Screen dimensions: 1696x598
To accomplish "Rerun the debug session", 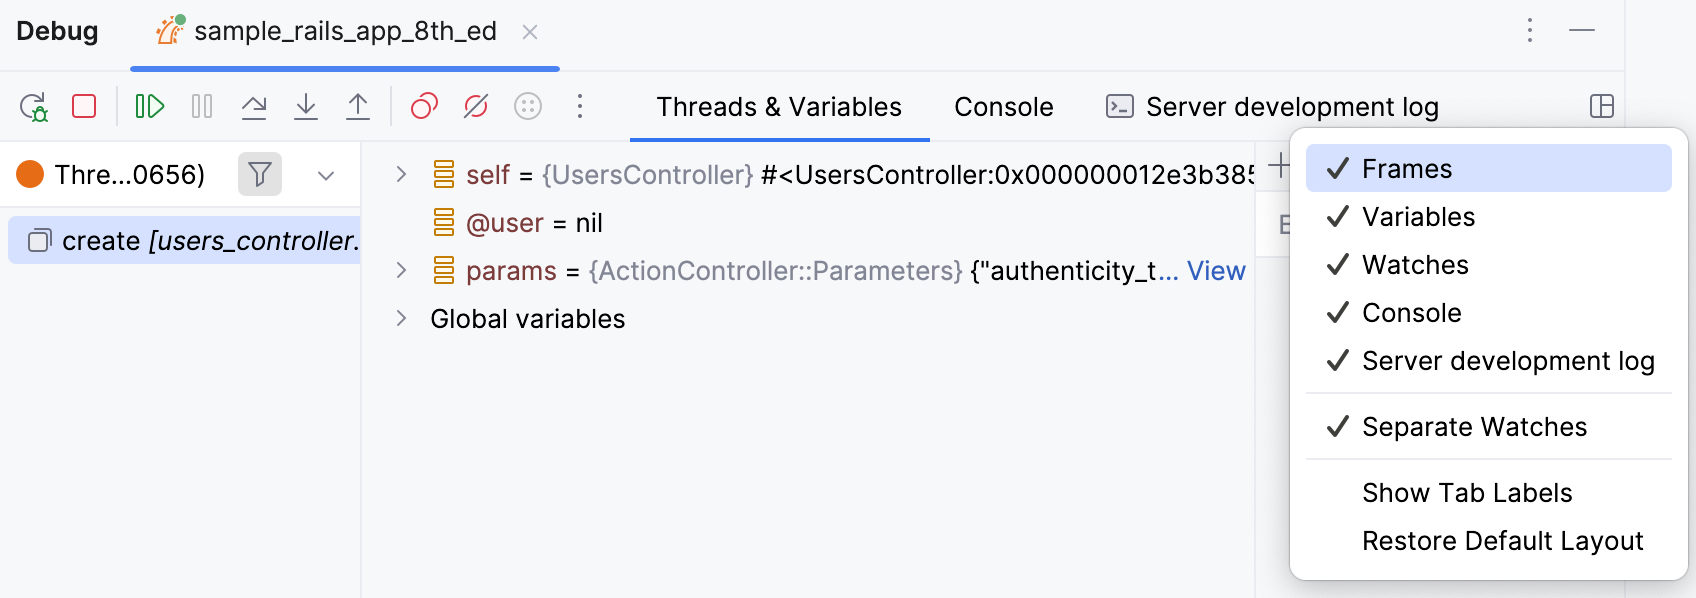I will point(32,106).
